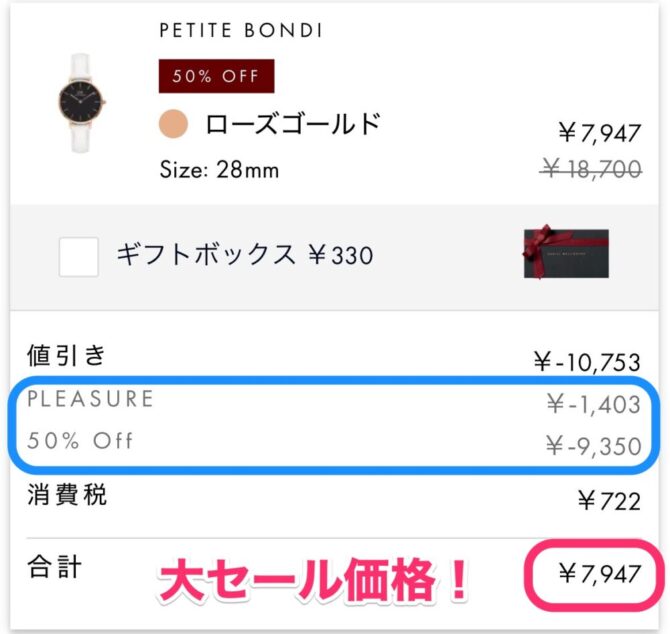This screenshot has height=634, width=670.
Task: Click the red-ribbon gift box image
Action: point(565,253)
